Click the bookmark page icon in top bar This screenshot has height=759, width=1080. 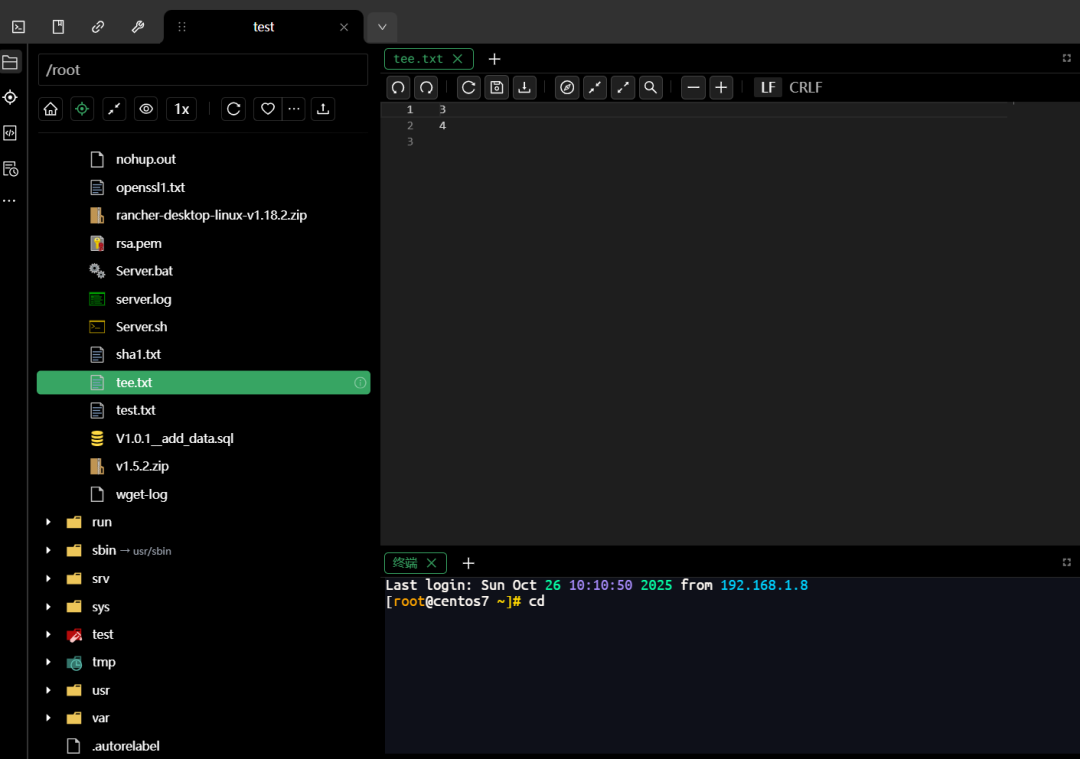pos(59,27)
